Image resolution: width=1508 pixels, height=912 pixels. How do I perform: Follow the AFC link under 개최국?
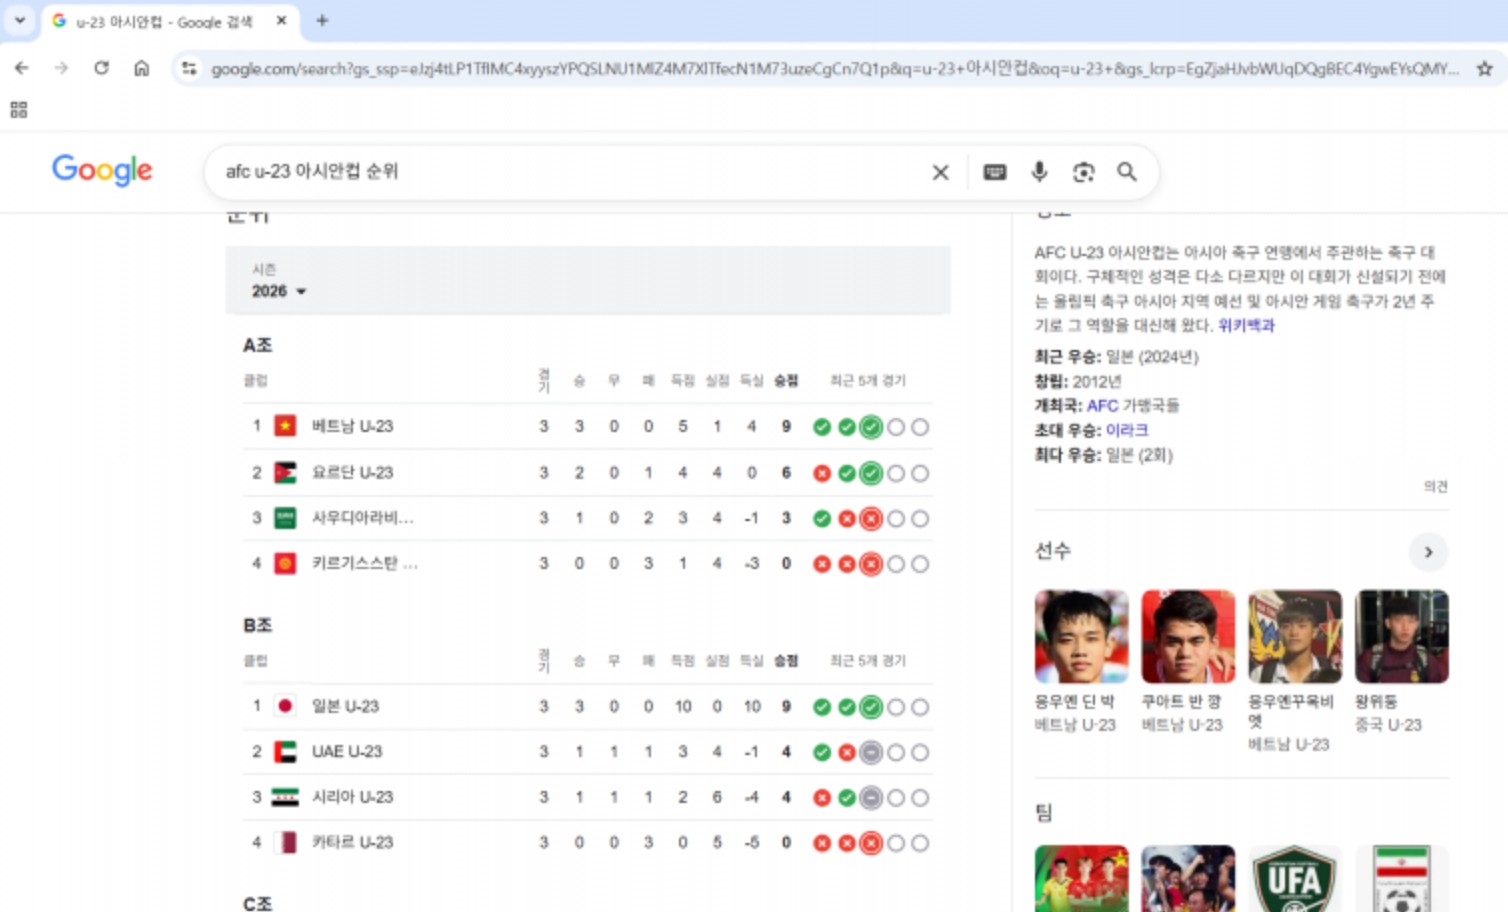point(1102,405)
